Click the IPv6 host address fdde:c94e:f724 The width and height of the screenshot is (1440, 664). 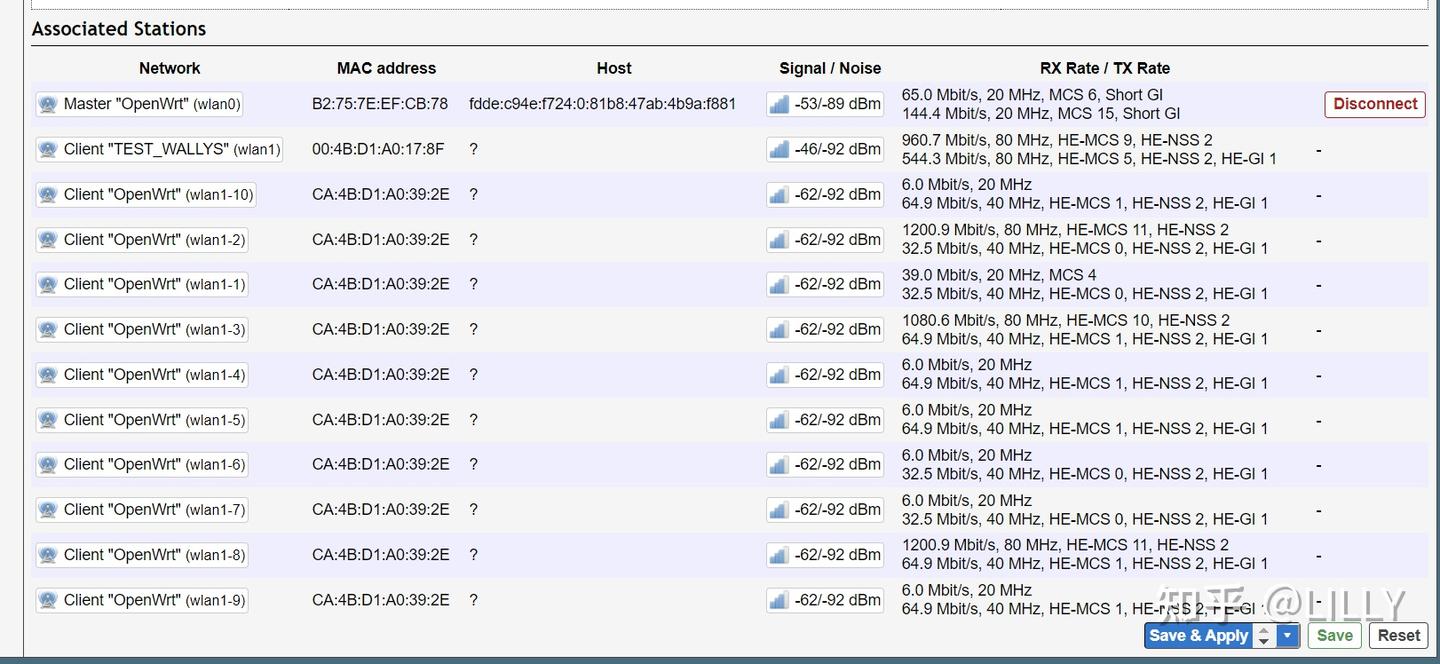point(603,104)
